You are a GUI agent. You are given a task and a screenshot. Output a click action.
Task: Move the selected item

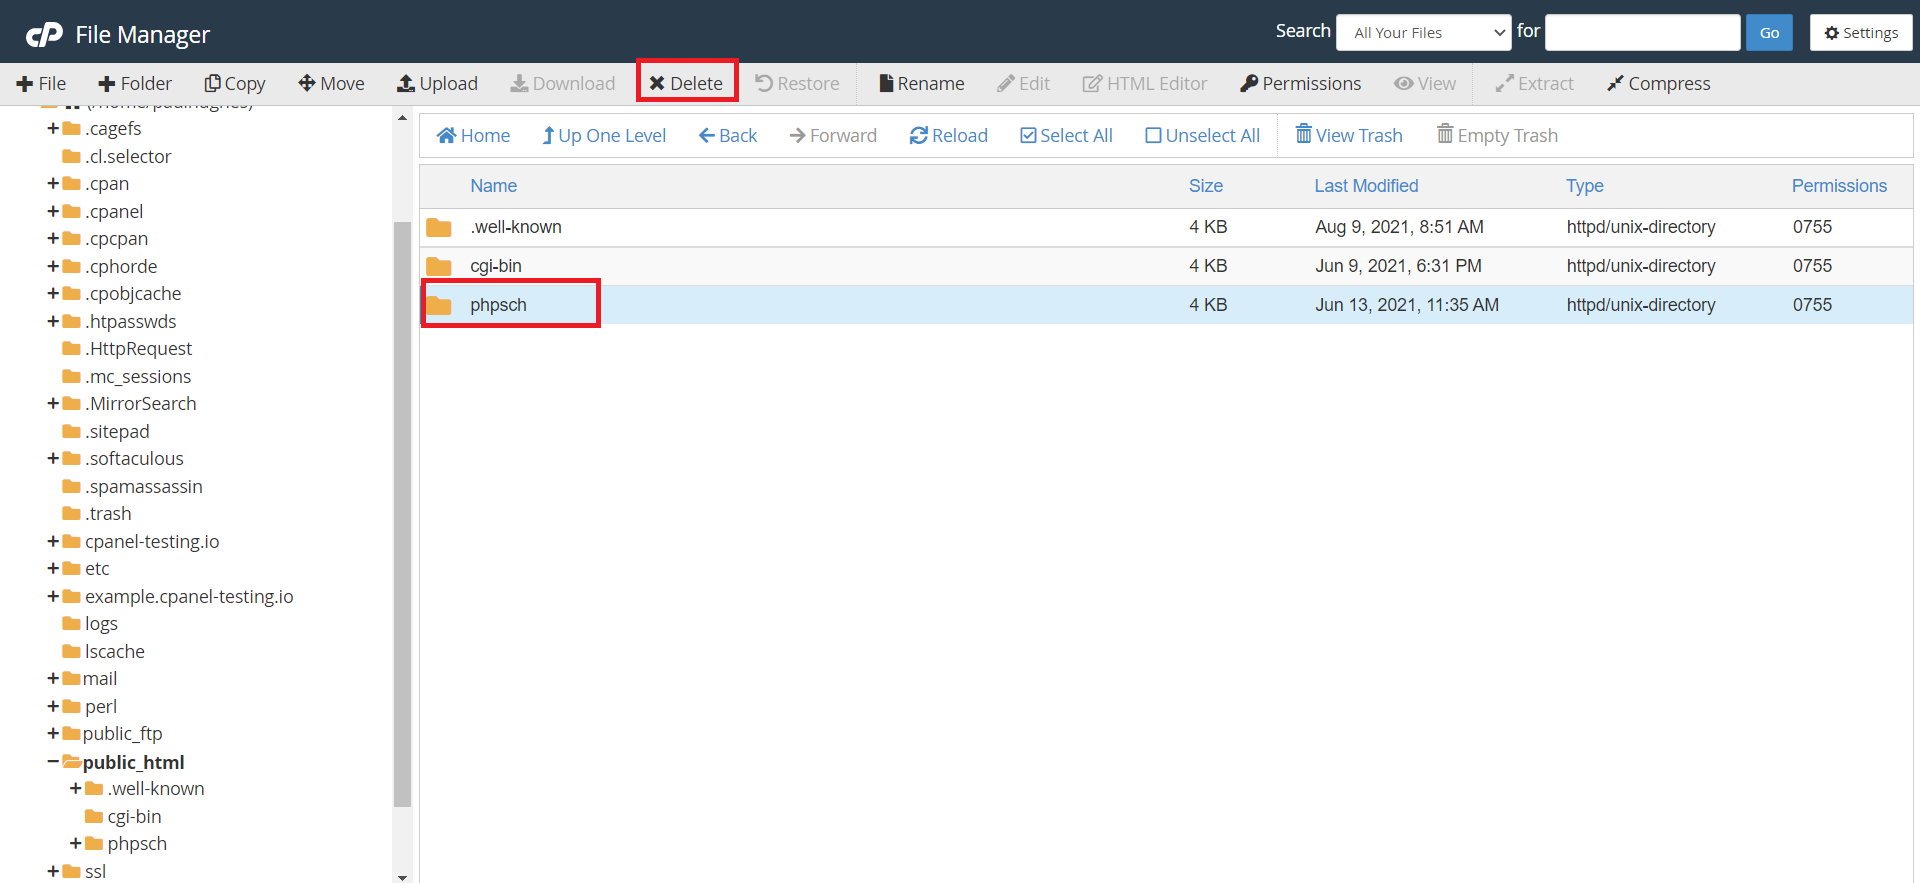click(331, 84)
